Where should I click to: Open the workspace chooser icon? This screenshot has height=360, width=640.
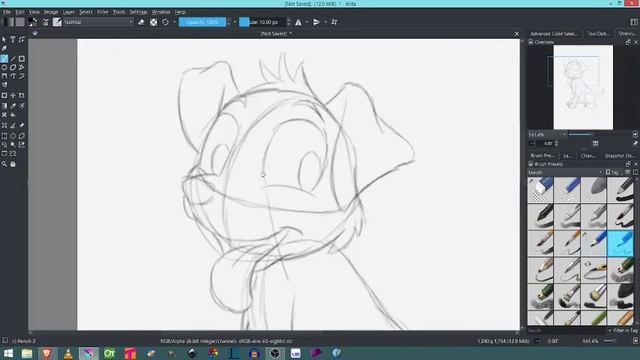[634, 22]
